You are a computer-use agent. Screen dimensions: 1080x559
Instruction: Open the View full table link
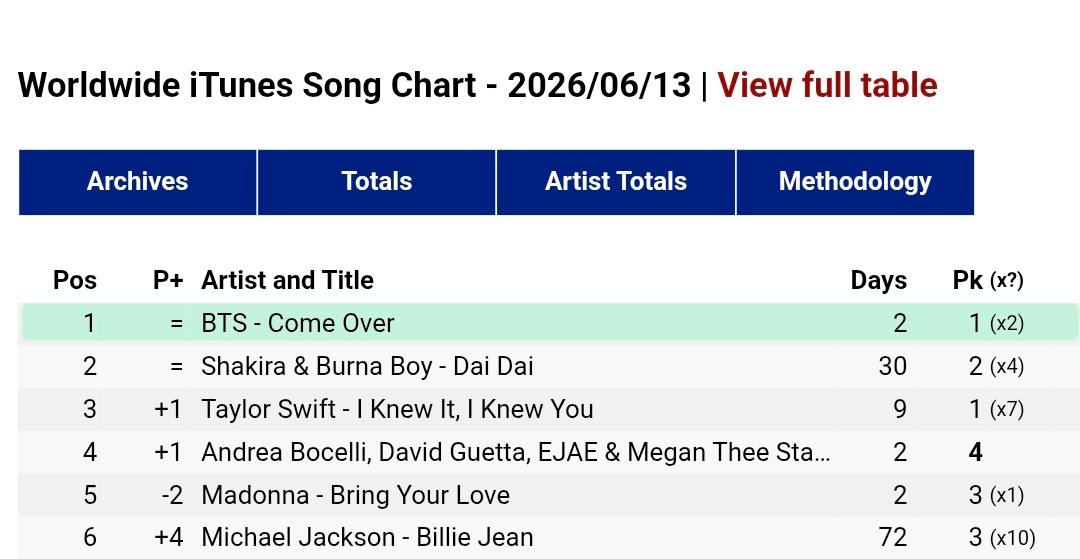pos(827,85)
